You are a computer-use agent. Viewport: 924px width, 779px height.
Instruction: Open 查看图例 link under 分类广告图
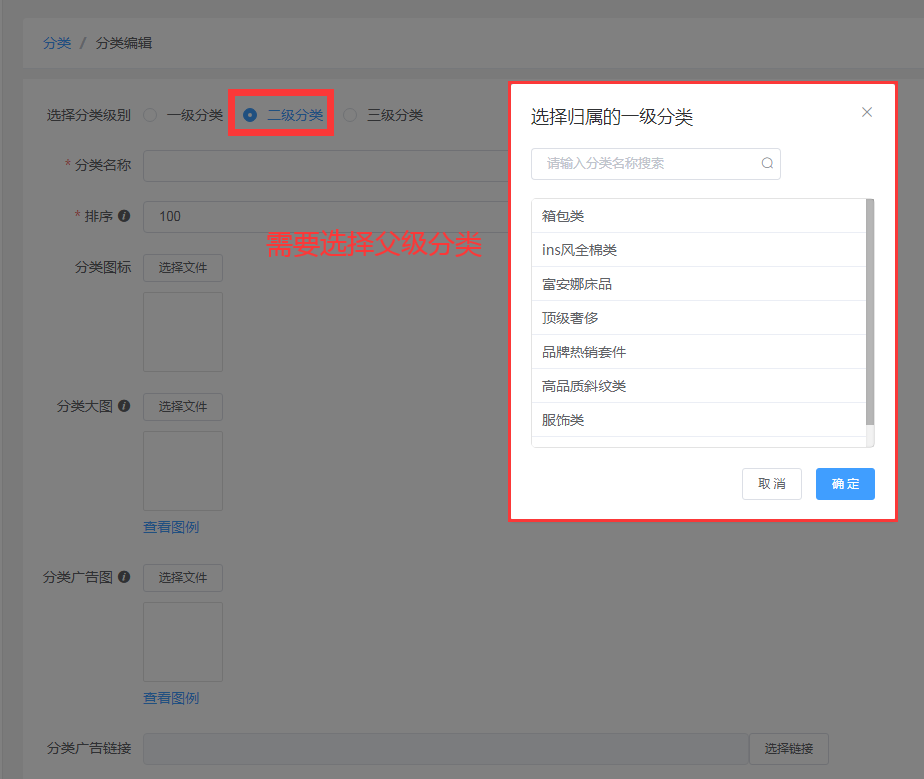coord(171,698)
